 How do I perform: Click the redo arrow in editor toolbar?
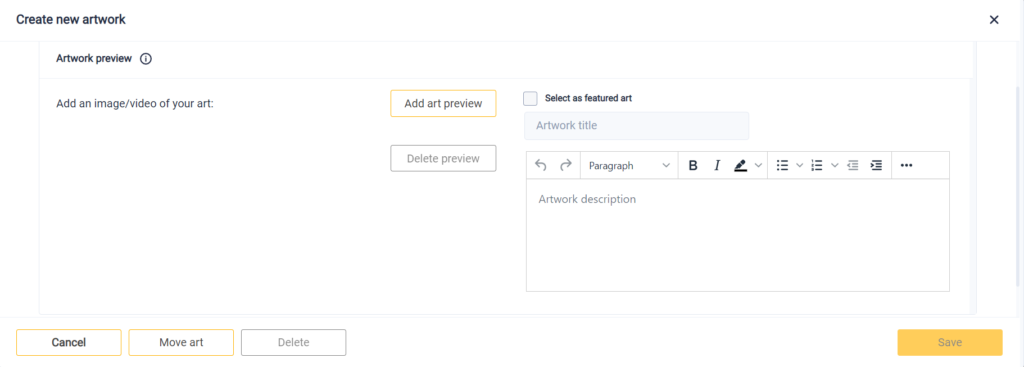coord(566,165)
